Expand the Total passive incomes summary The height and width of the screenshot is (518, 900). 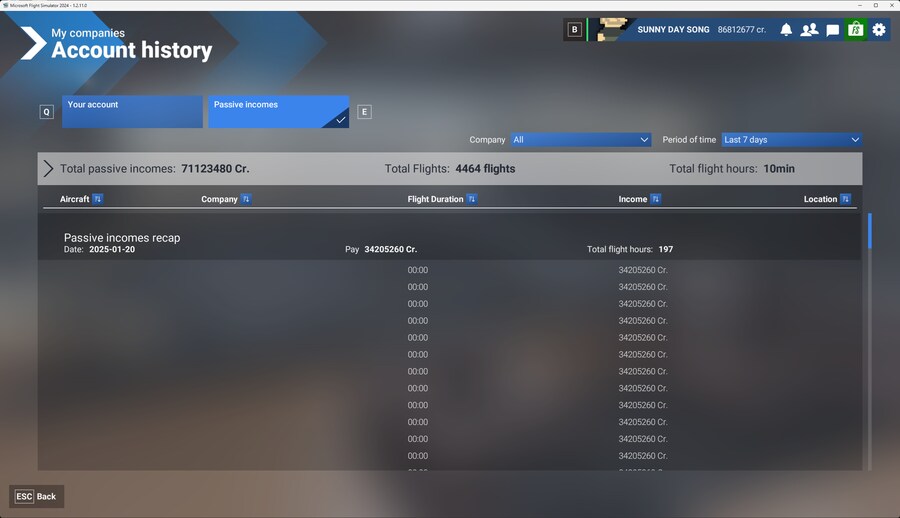click(x=48, y=169)
